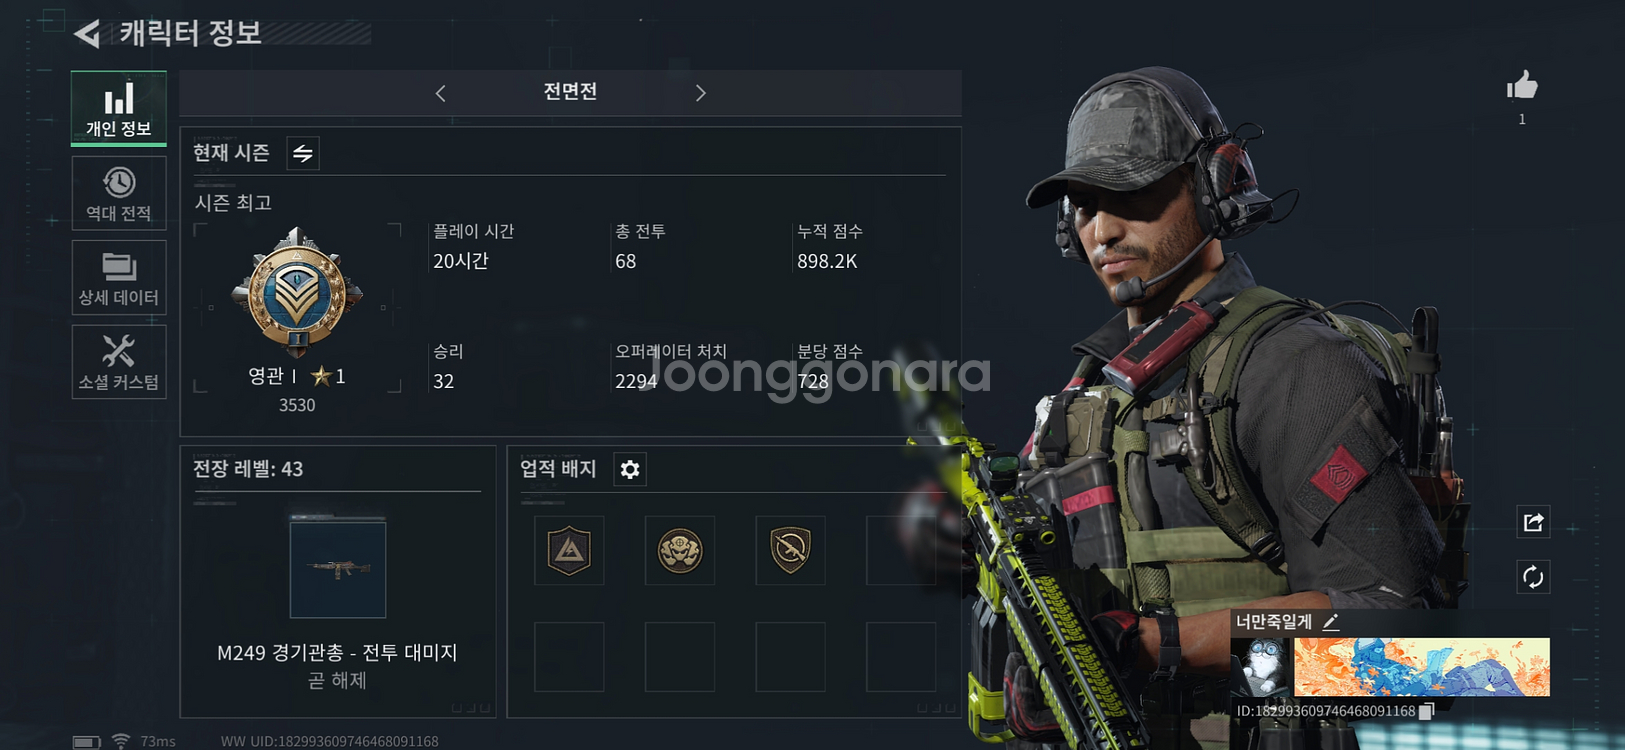Viewport: 1625px width, 750px height.
Task: Select the second skull achievement badge
Action: [680, 550]
